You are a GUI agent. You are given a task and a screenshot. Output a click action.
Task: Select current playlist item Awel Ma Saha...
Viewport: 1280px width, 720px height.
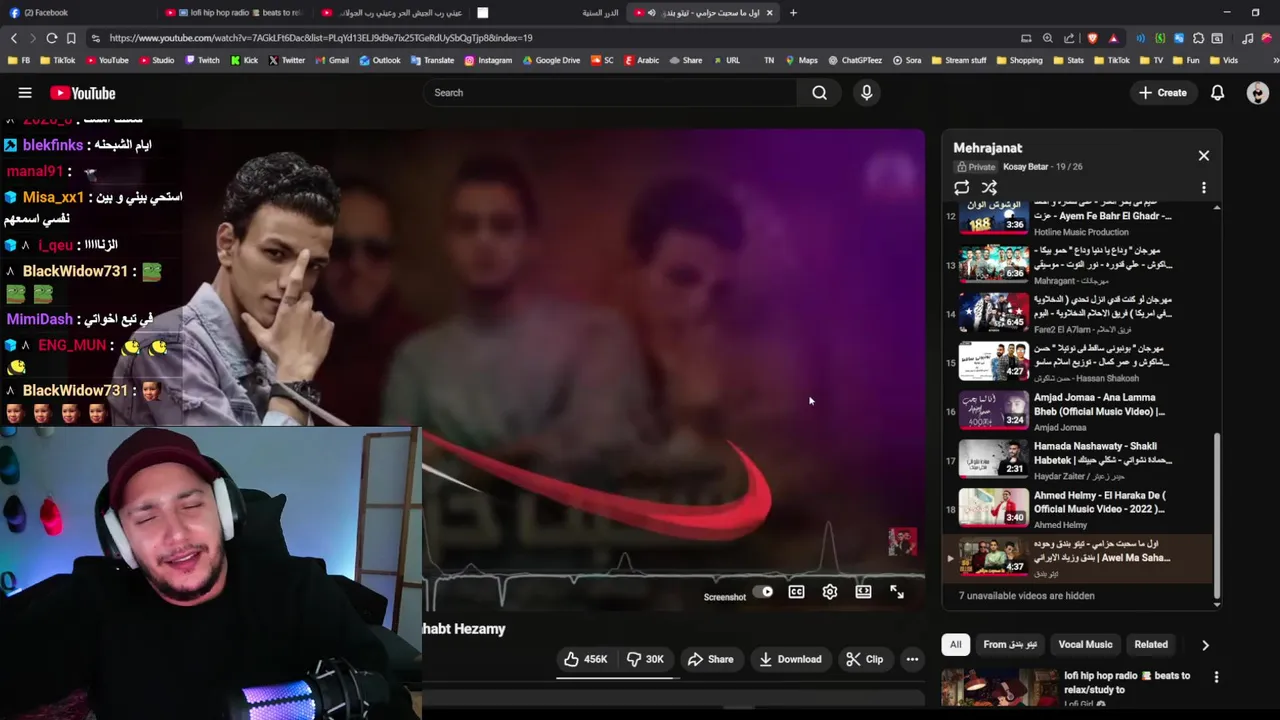coord(1077,558)
